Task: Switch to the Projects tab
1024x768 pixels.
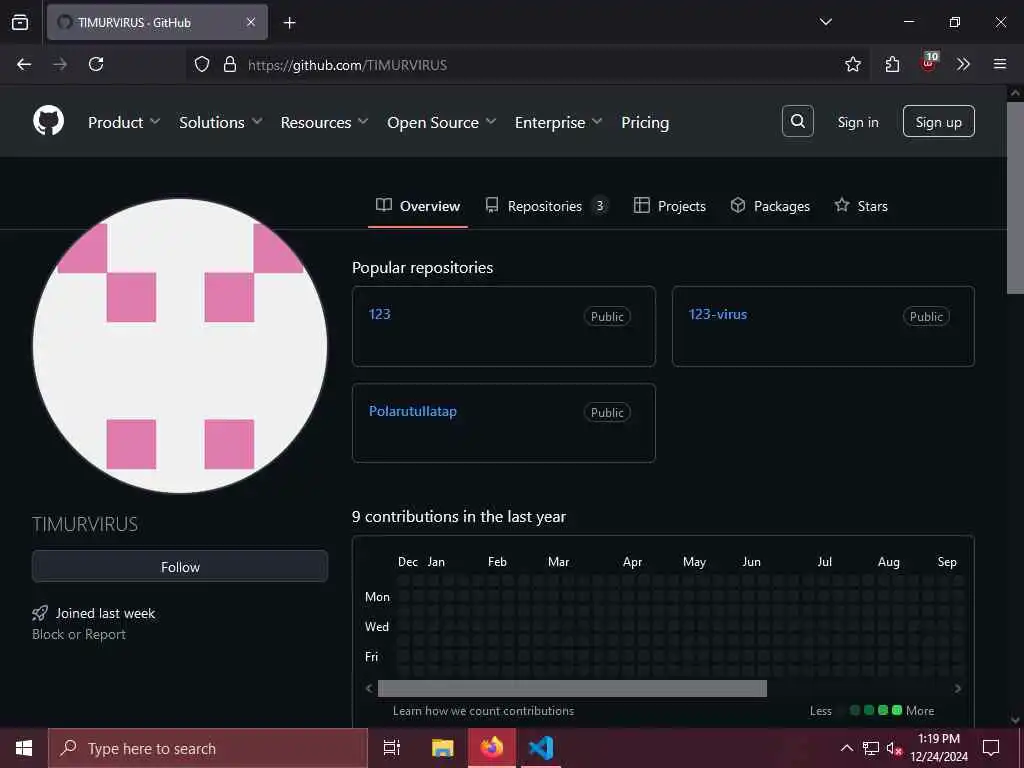Action: coord(670,206)
